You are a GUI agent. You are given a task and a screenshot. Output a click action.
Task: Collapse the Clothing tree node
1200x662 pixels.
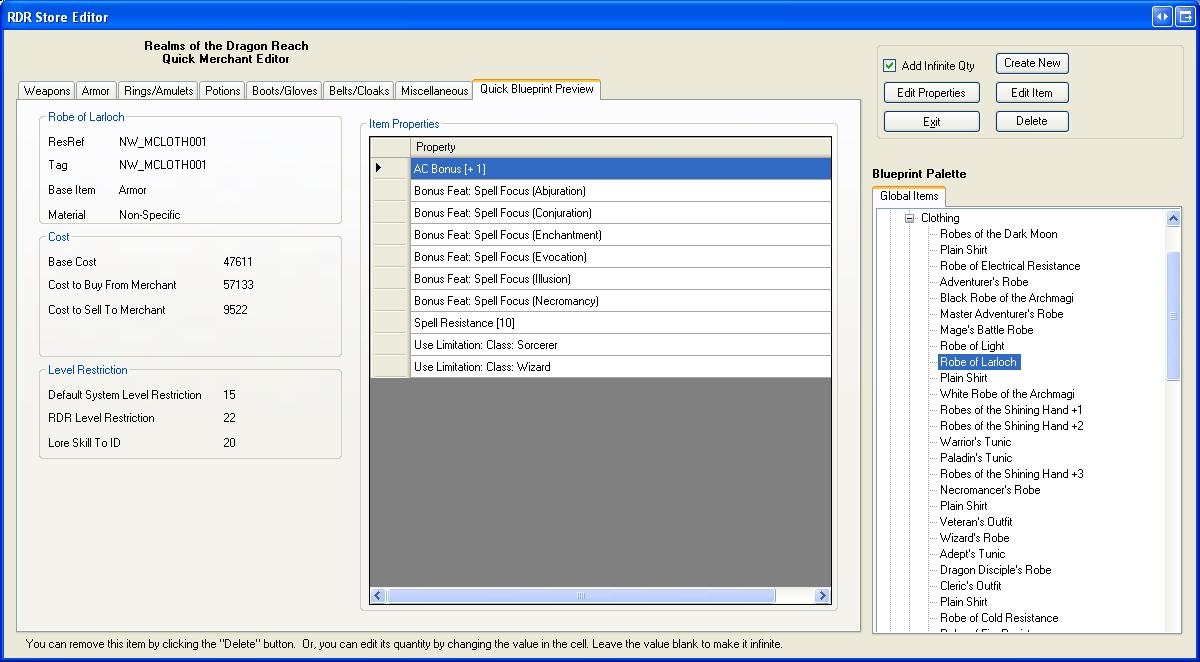tap(910, 218)
